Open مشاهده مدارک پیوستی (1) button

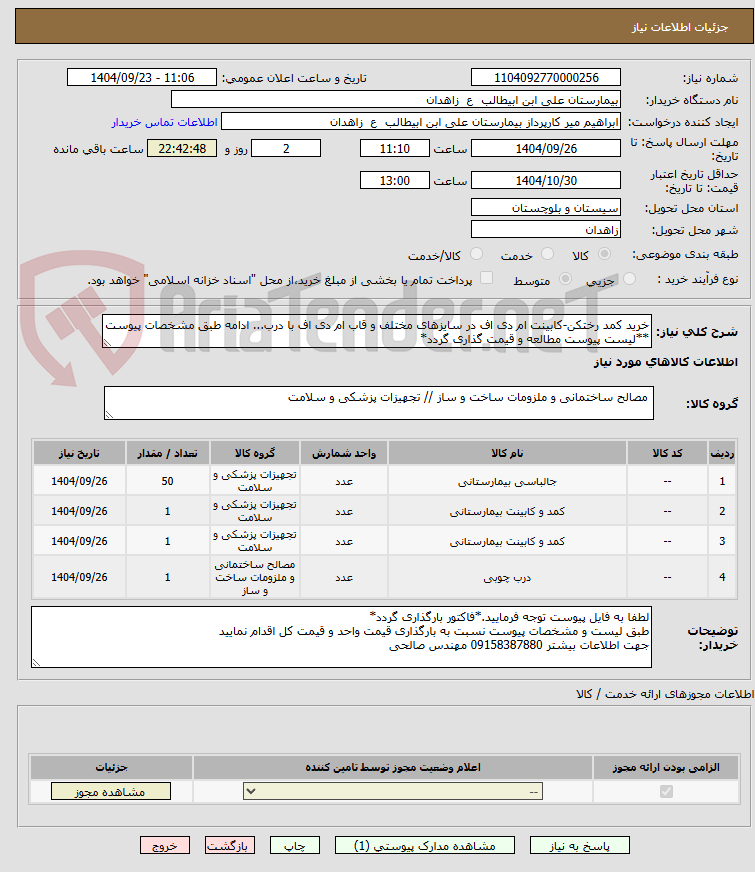coord(425,846)
